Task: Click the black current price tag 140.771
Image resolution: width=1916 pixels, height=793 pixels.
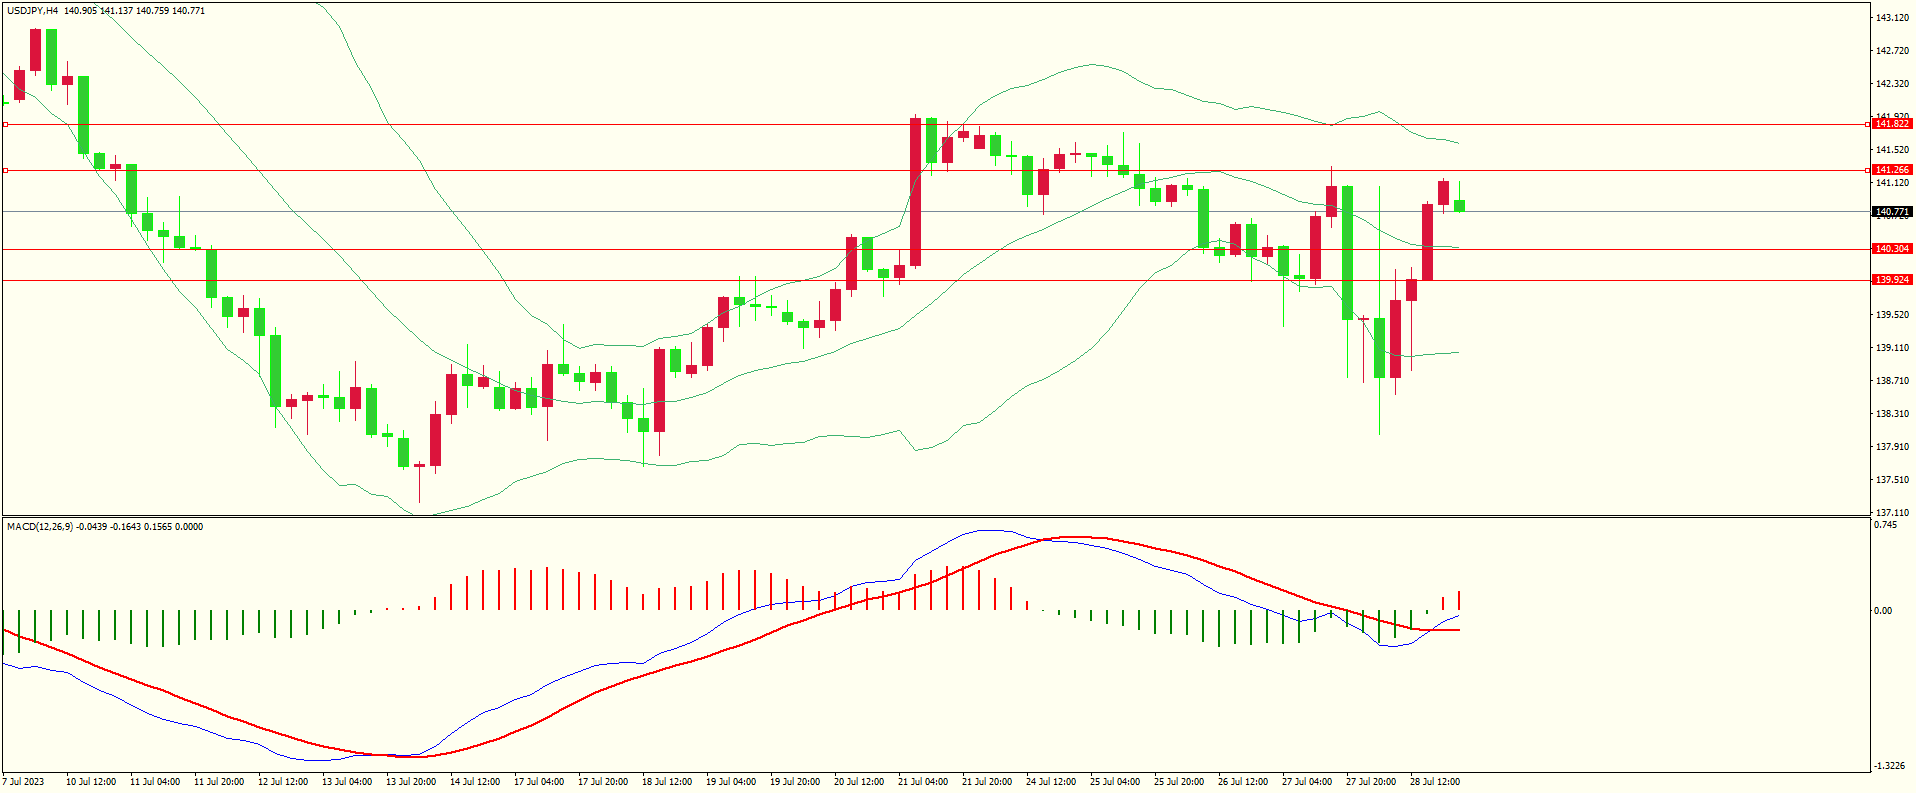Action: [x=1891, y=212]
